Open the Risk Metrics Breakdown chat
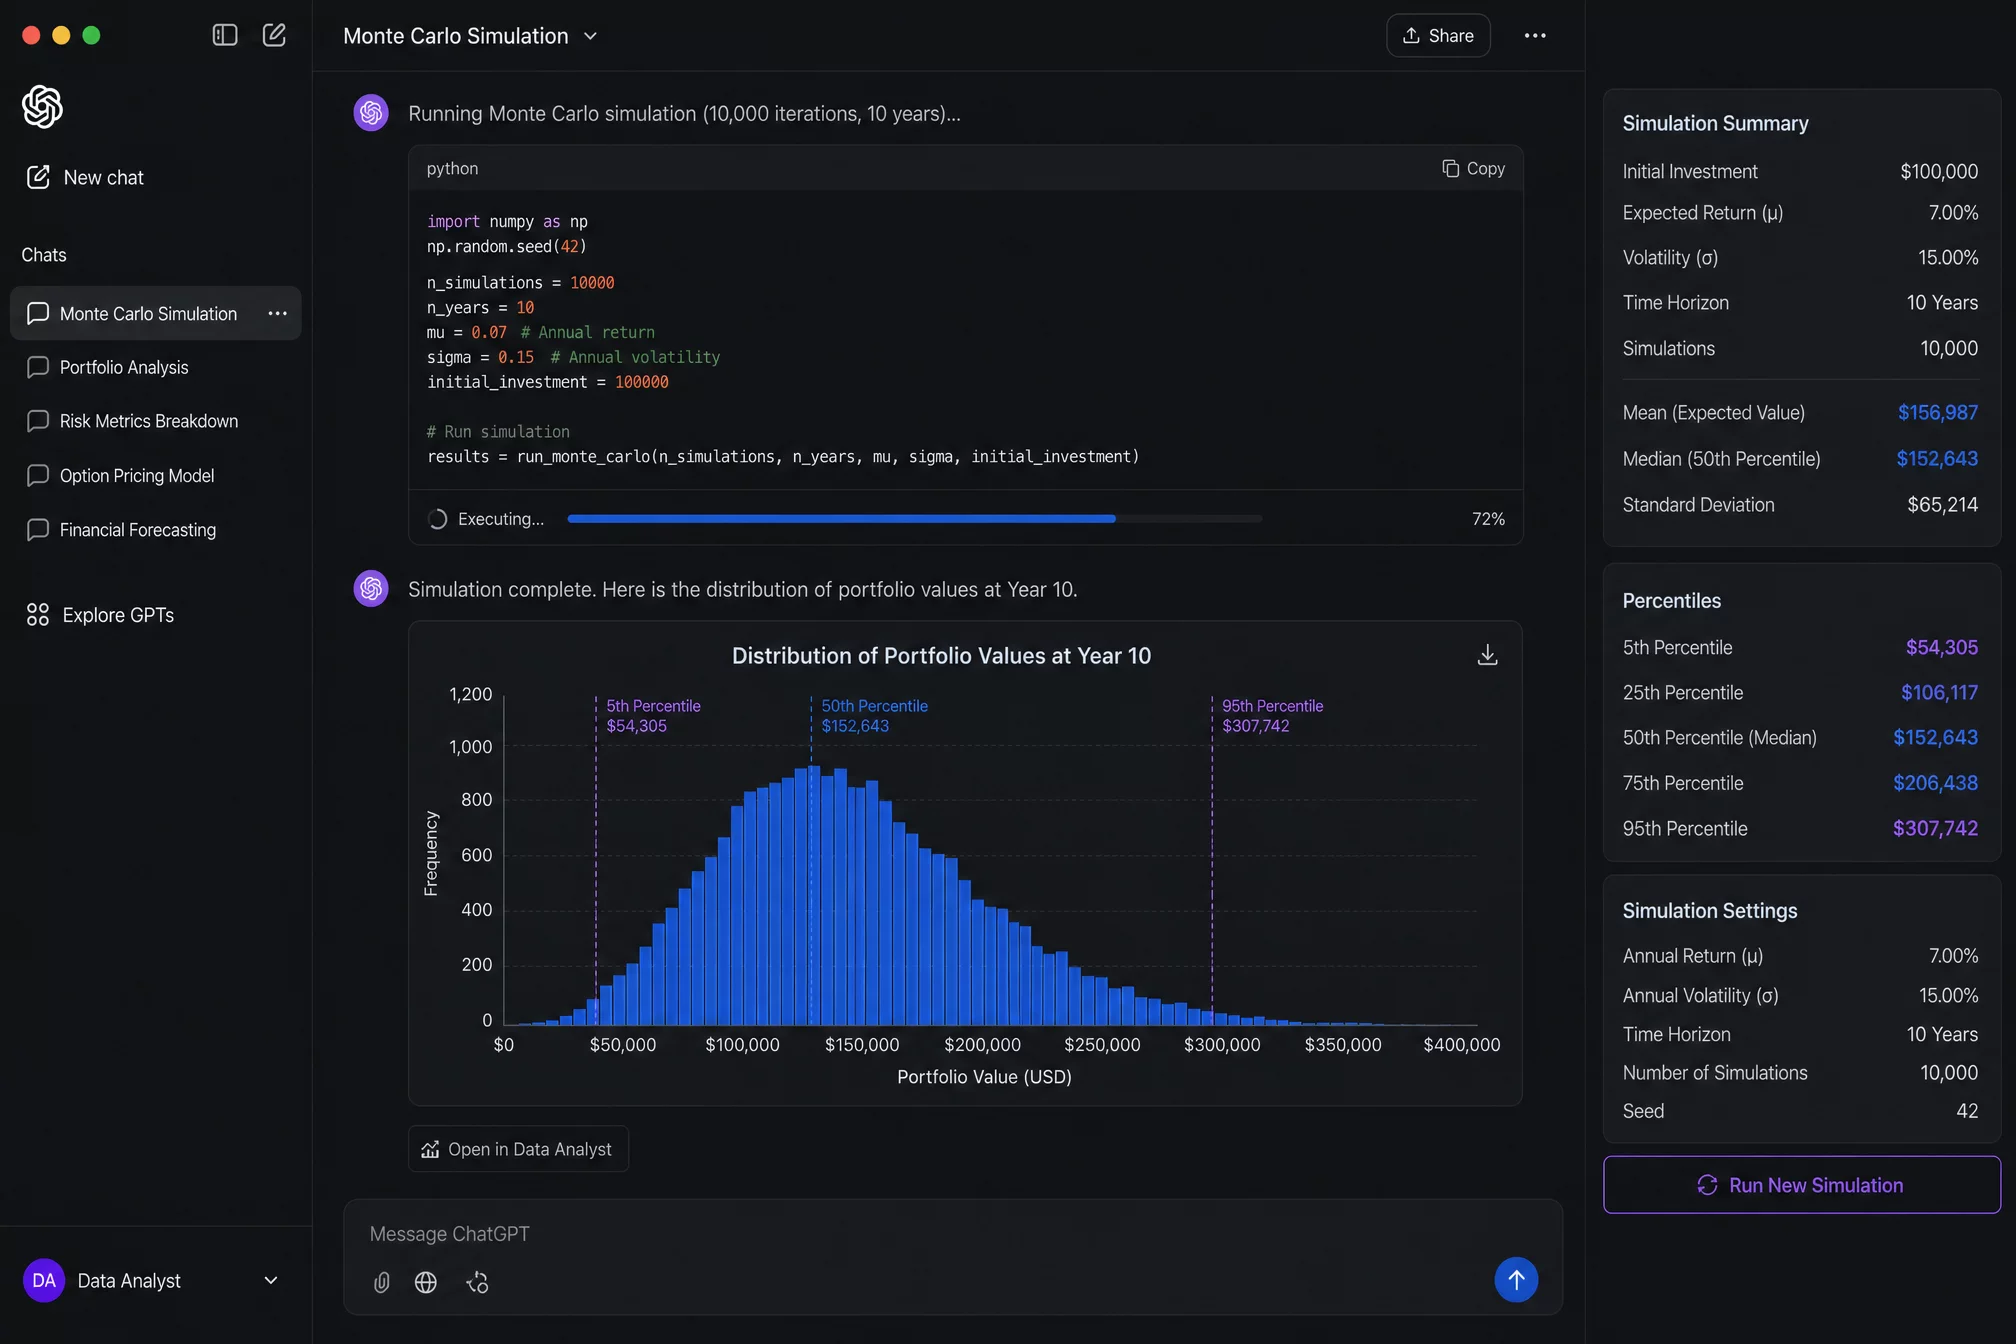 [155, 421]
